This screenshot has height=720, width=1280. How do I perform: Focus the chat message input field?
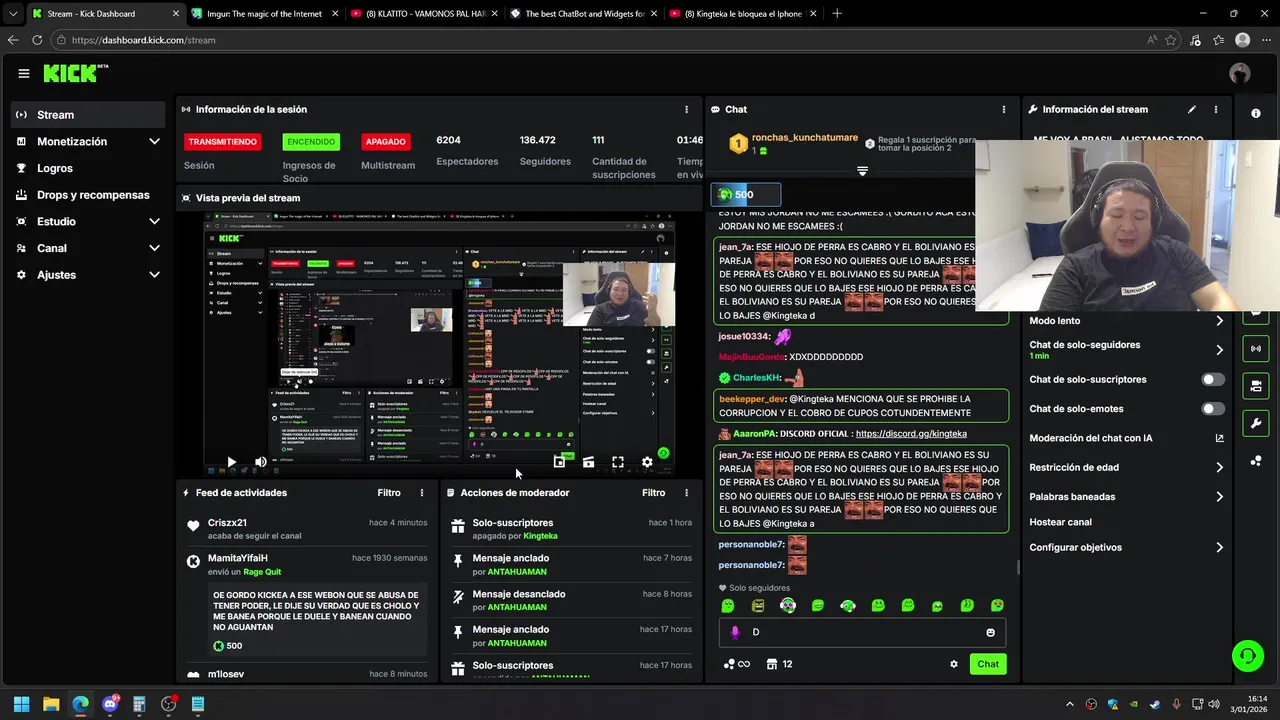click(x=860, y=632)
